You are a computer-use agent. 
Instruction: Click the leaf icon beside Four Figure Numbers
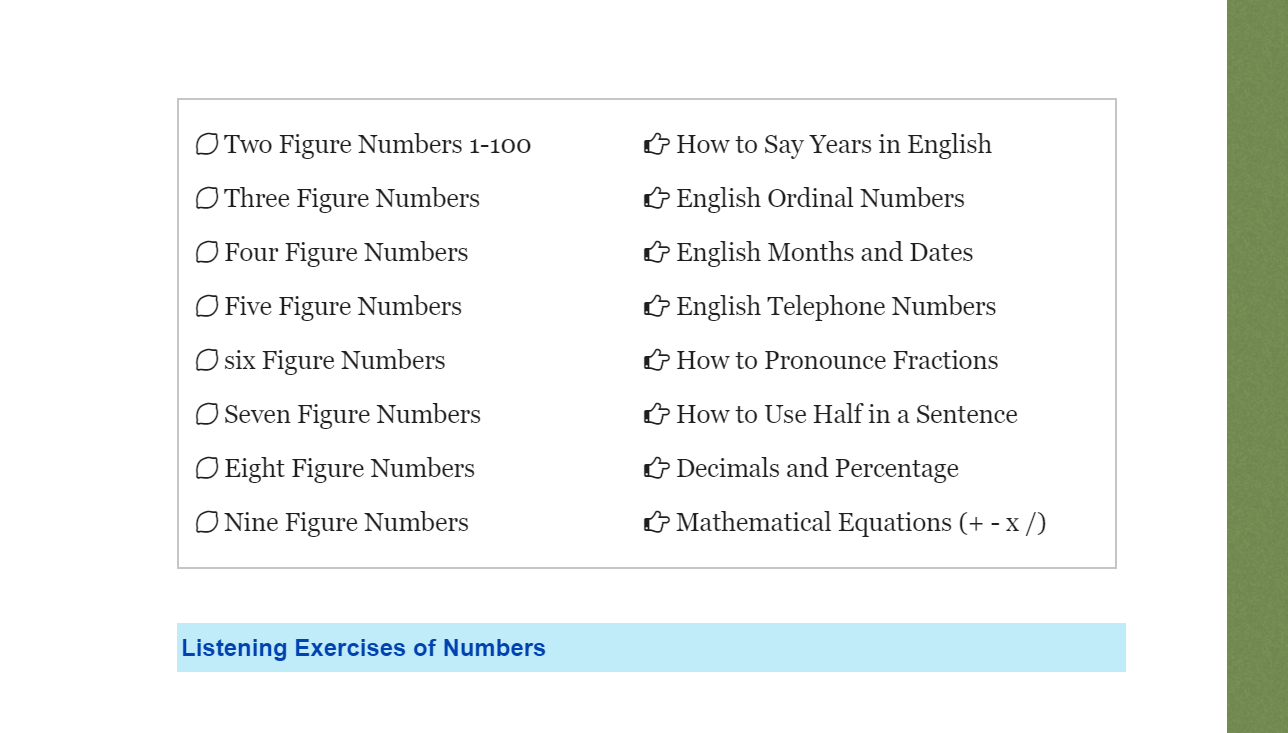(x=207, y=253)
